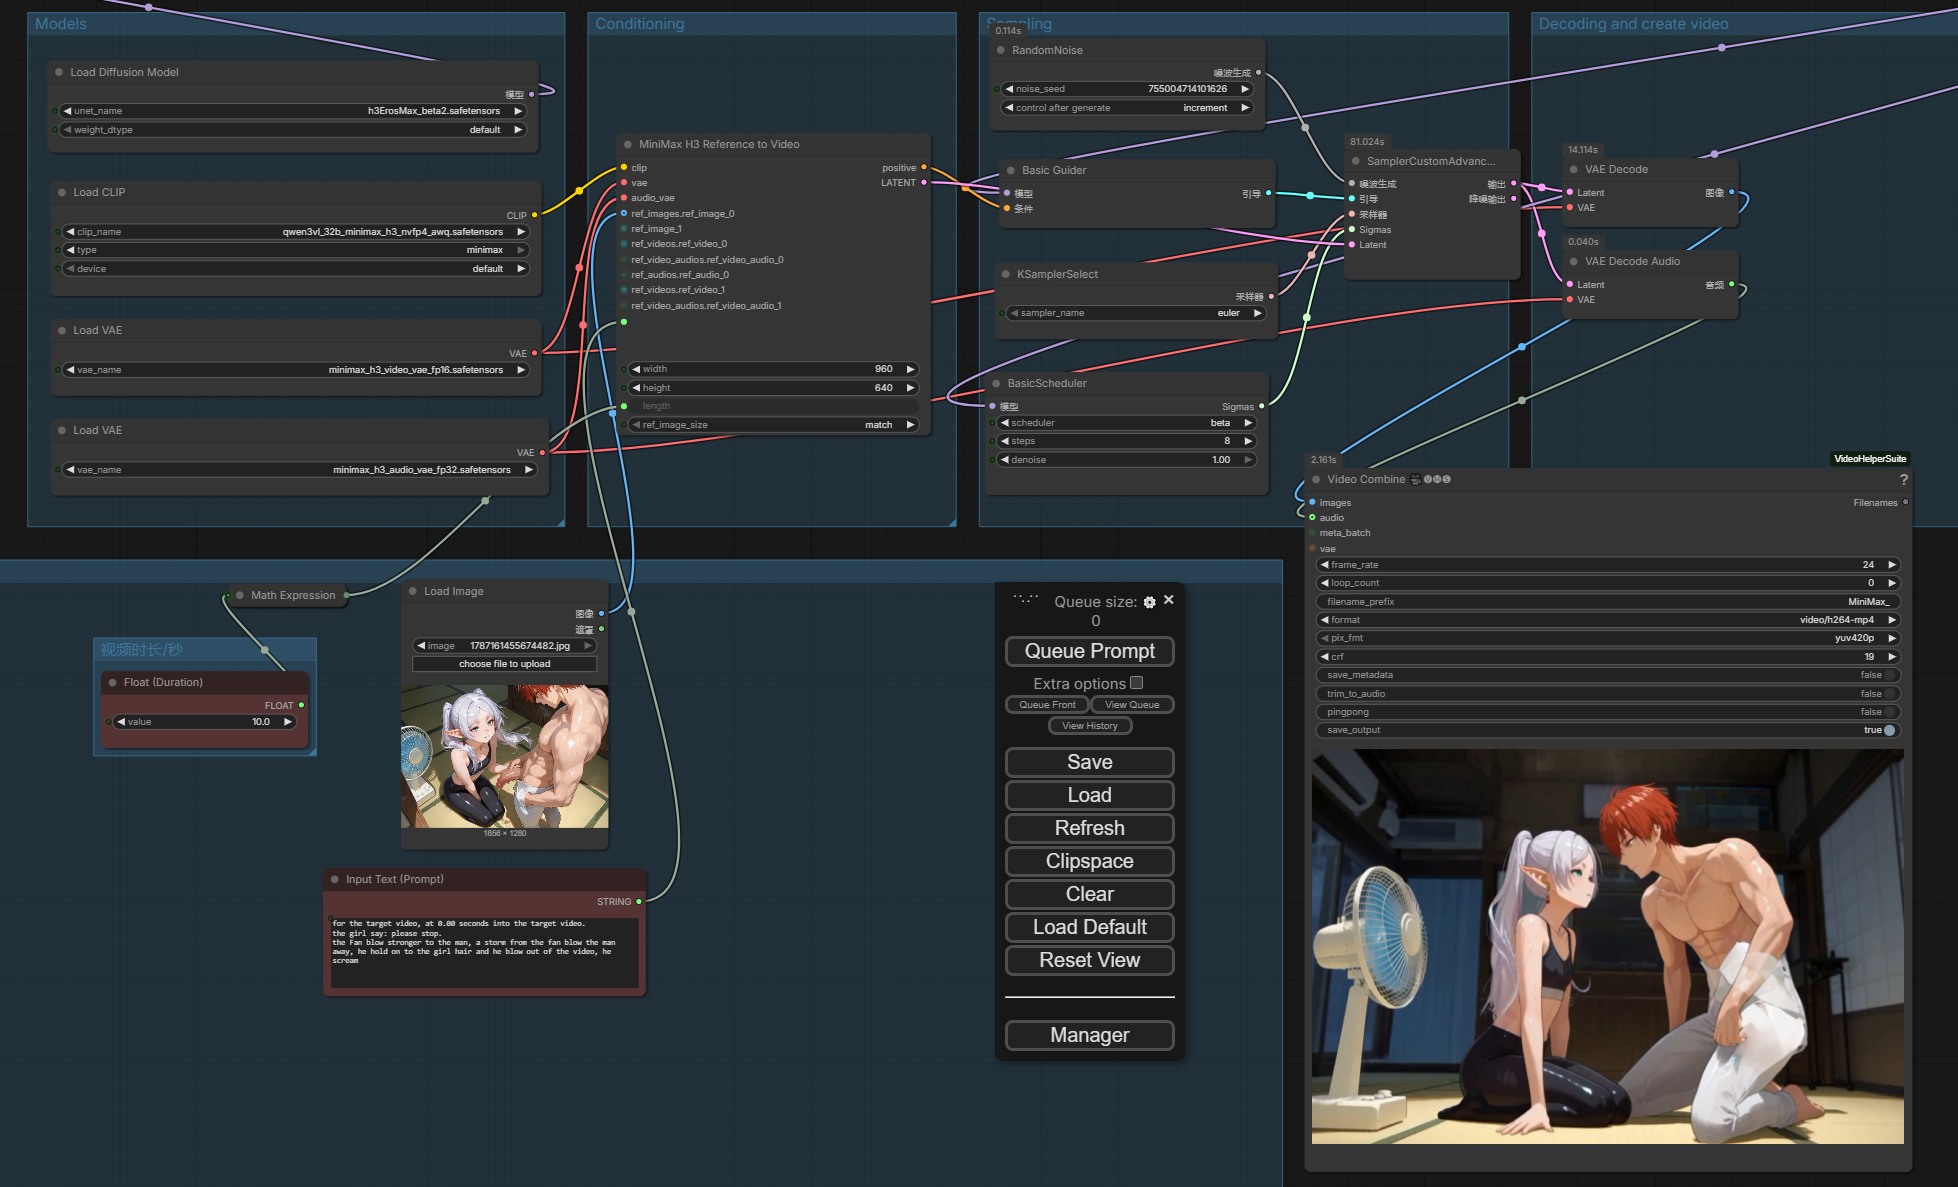Image resolution: width=1958 pixels, height=1187 pixels.
Task: Click the Save workflow button
Action: point(1090,762)
